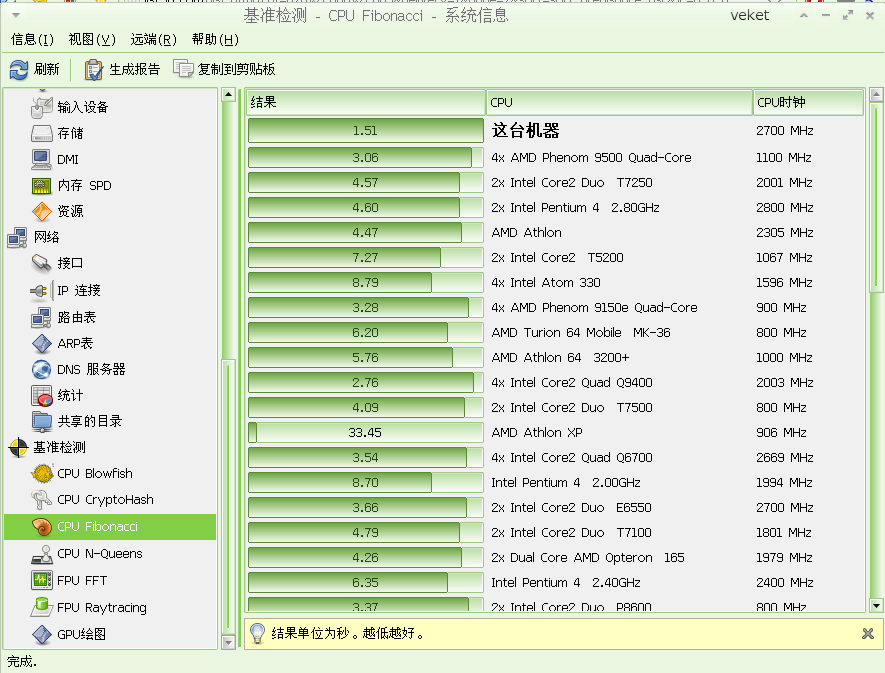Open the 帮助(H) menu
Viewport: 885px width, 673px height.
point(215,40)
